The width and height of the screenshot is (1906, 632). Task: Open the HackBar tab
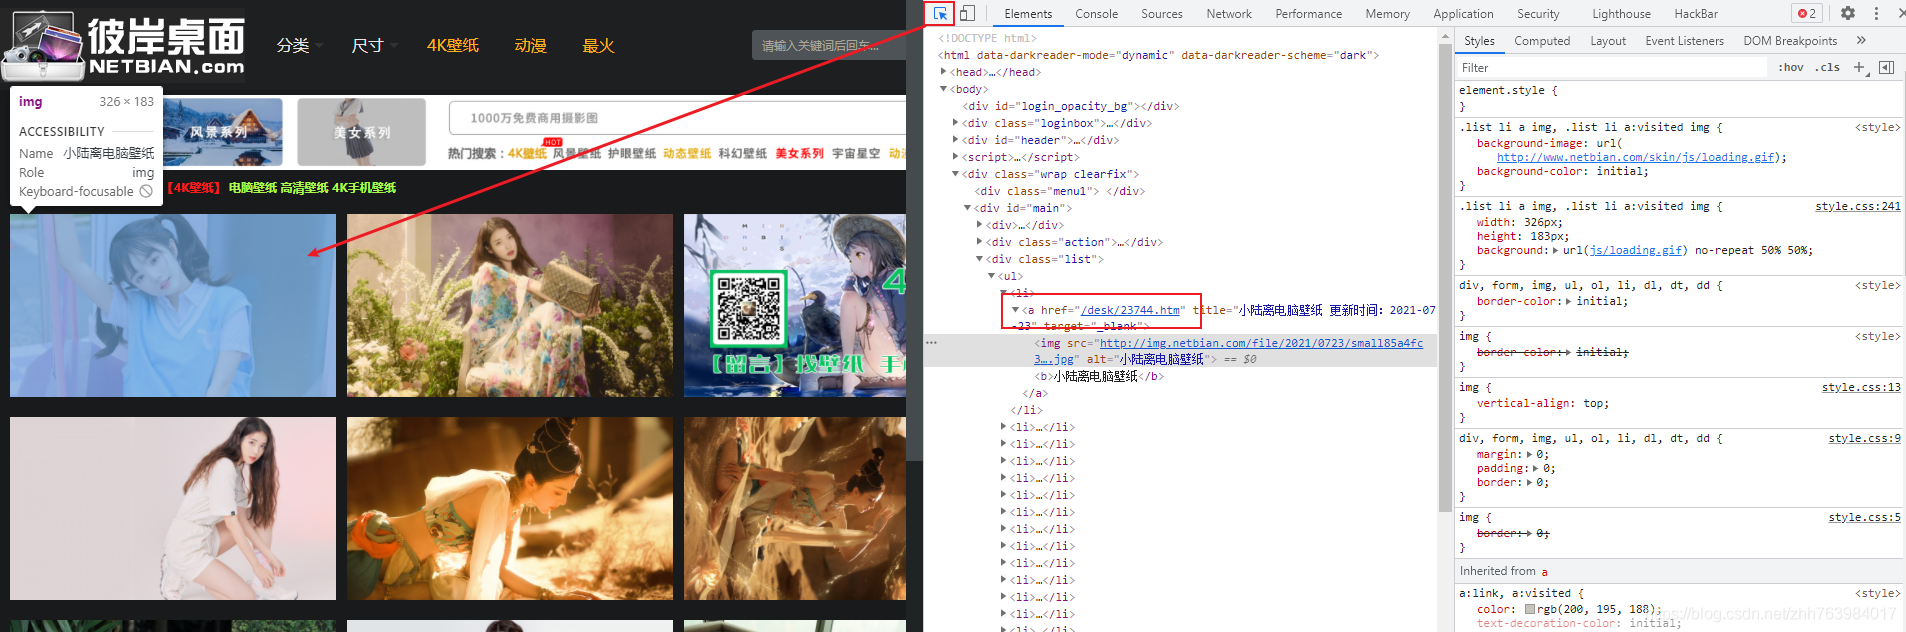coord(1696,14)
